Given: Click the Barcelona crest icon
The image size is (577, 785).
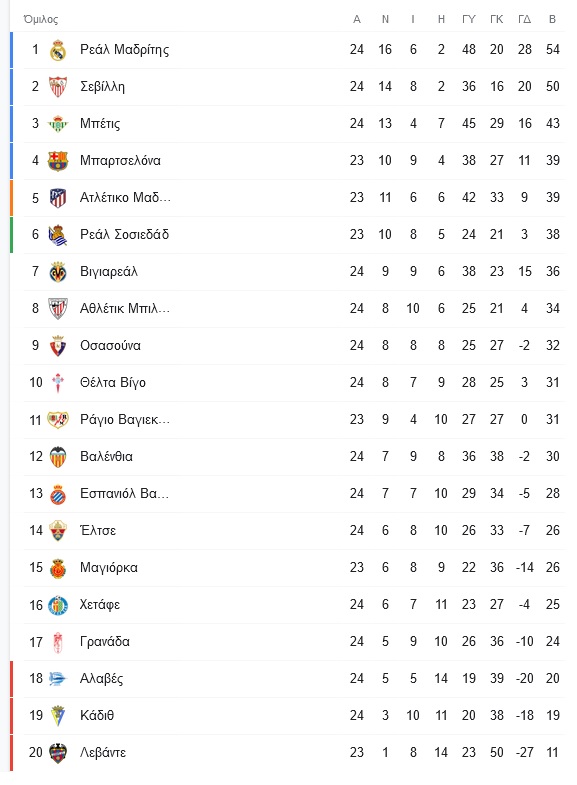Looking at the screenshot, I should coord(58,161).
